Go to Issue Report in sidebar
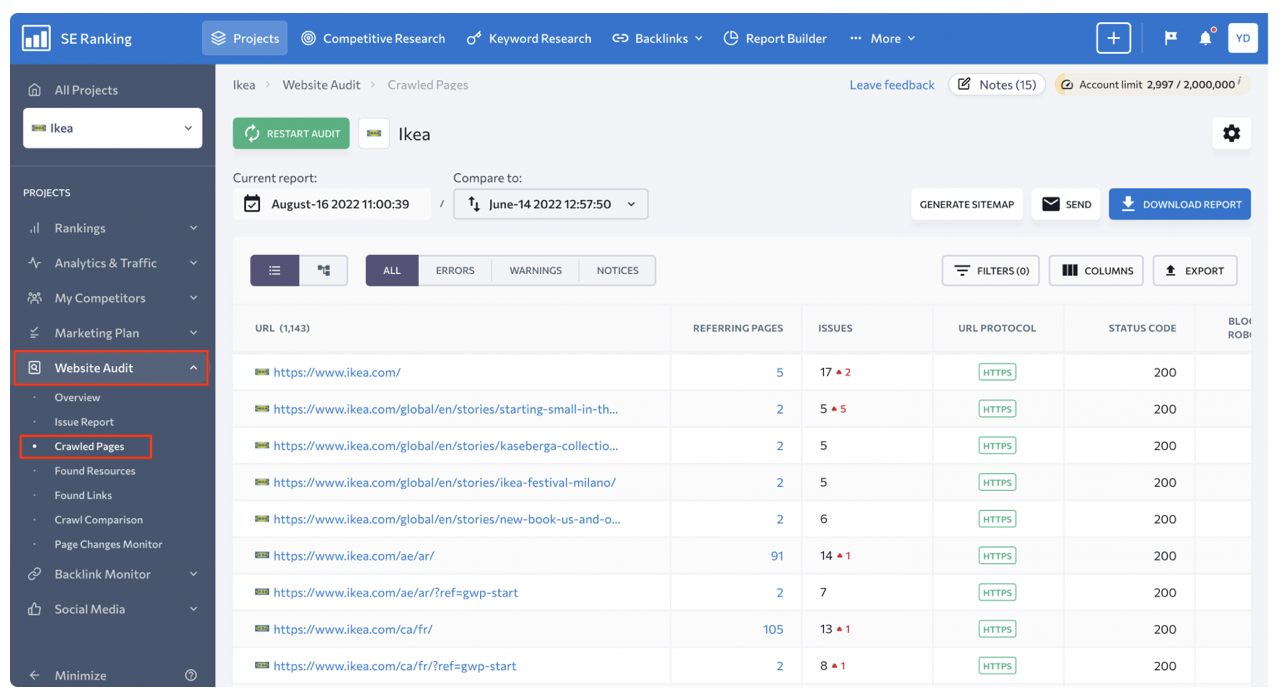The height and width of the screenshot is (698, 1280). [84, 422]
